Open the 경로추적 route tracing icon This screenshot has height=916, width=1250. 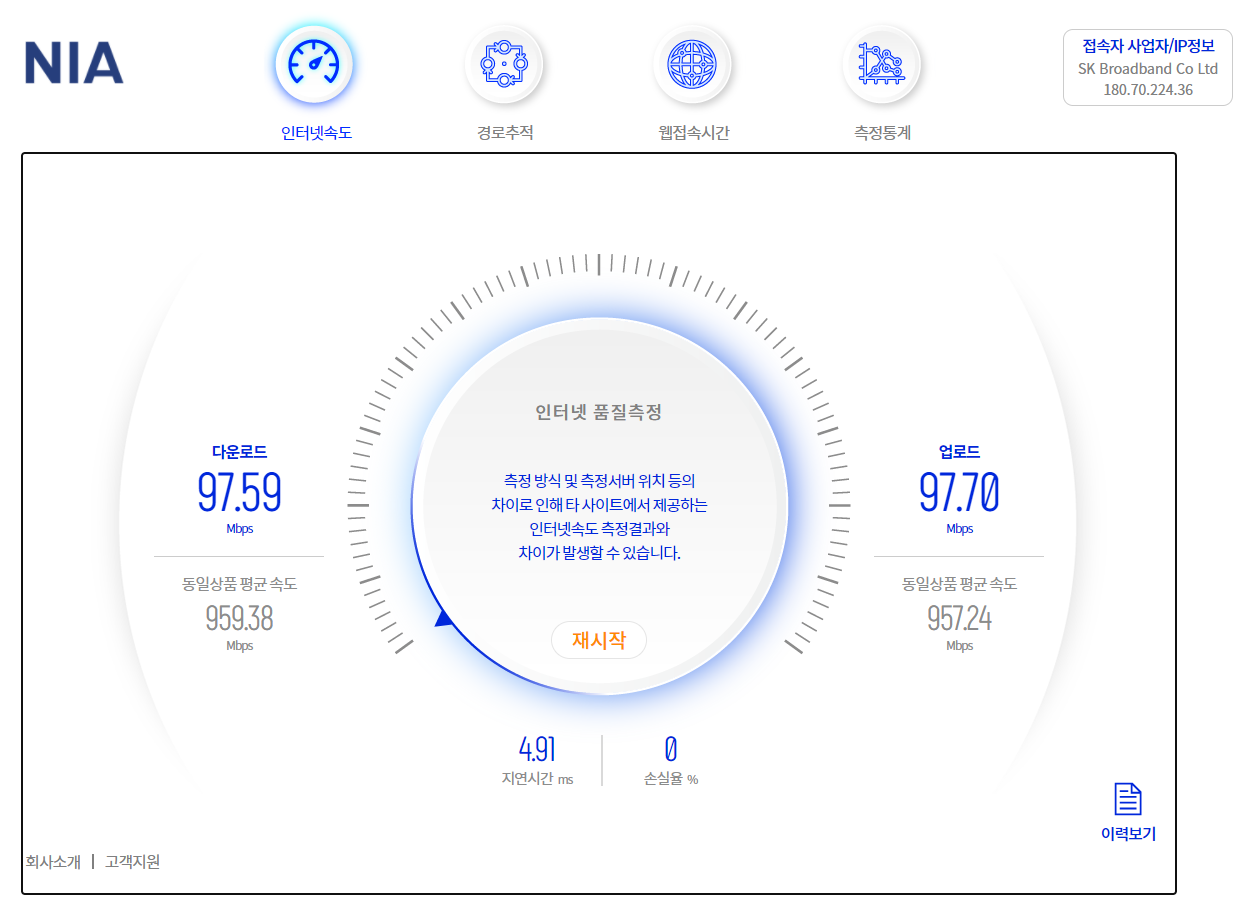(504, 64)
